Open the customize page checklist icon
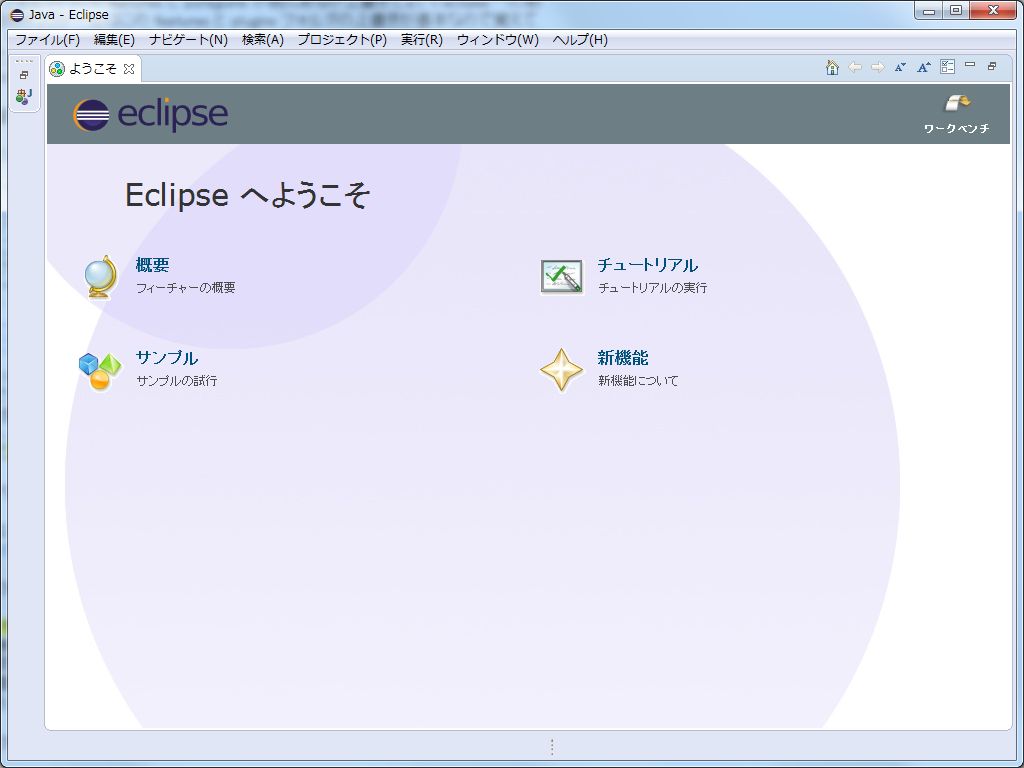 tap(947, 67)
